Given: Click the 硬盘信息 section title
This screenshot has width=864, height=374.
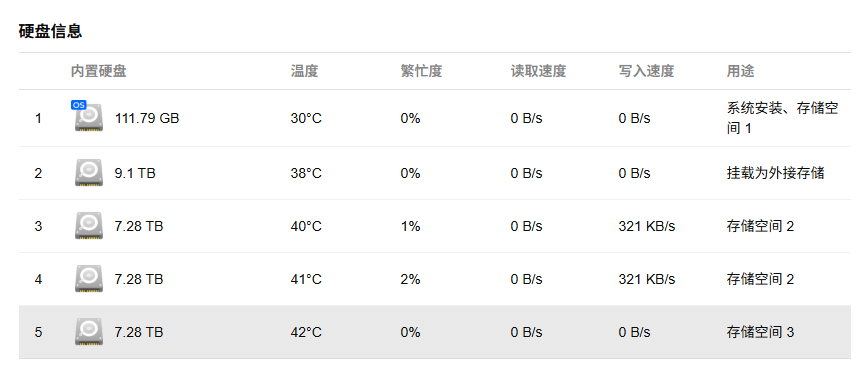Looking at the screenshot, I should 50,31.
